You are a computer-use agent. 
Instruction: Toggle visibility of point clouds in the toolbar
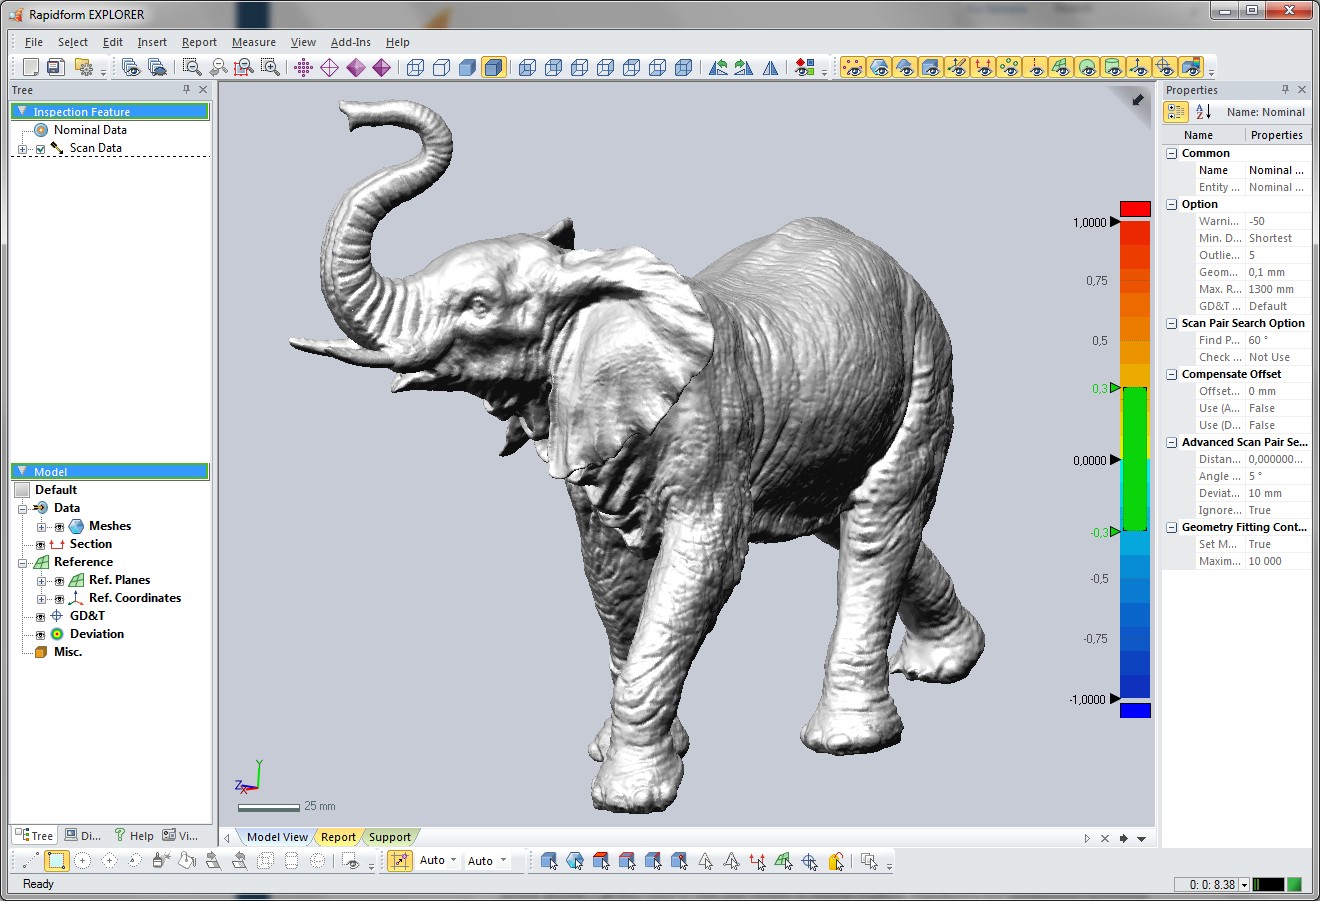tap(853, 67)
